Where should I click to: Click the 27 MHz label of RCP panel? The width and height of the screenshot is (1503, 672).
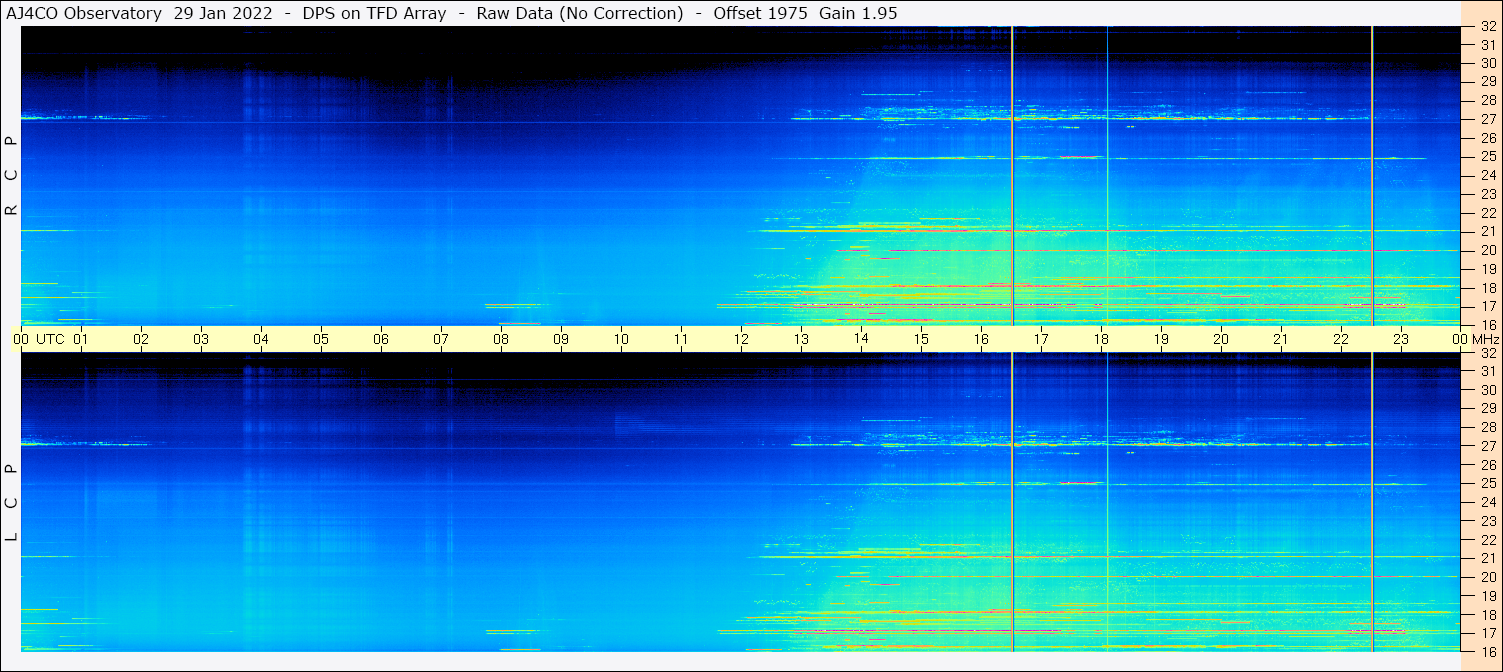pyautogui.click(x=1488, y=119)
